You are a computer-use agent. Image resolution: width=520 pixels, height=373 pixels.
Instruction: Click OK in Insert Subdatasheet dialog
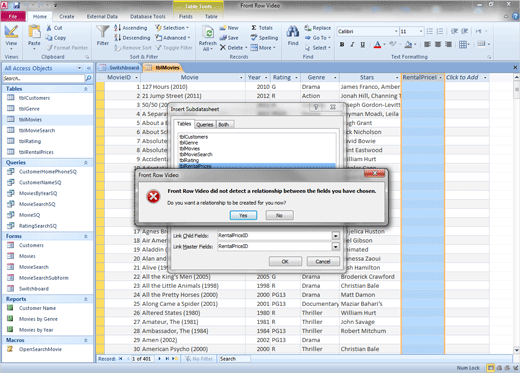coord(285,261)
